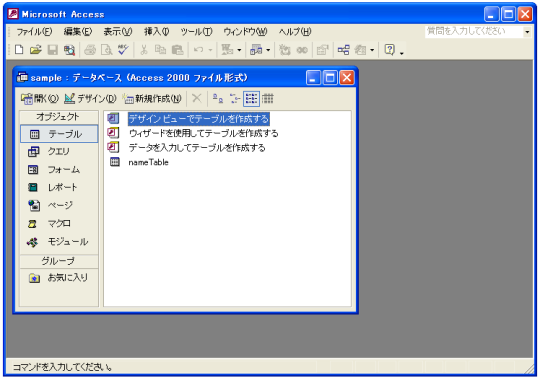Image resolution: width=540 pixels, height=378 pixels.
Task: Expand the Office Links dropdown arrow
Action: tap(239, 50)
